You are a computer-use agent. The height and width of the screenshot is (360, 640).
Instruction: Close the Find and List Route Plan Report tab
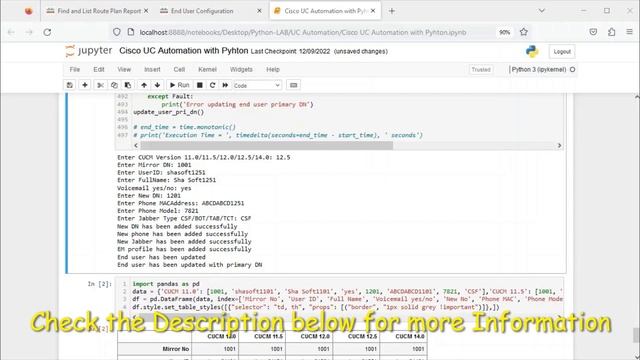[146, 11]
